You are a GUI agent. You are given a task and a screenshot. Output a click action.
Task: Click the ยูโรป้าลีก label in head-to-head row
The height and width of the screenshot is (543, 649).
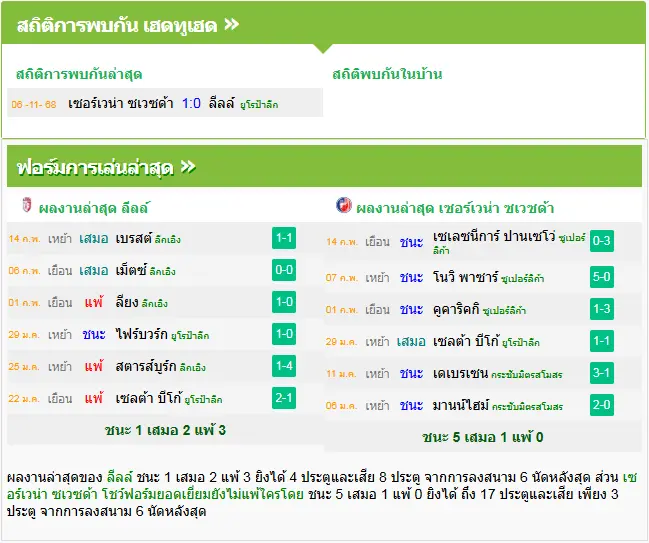(259, 105)
